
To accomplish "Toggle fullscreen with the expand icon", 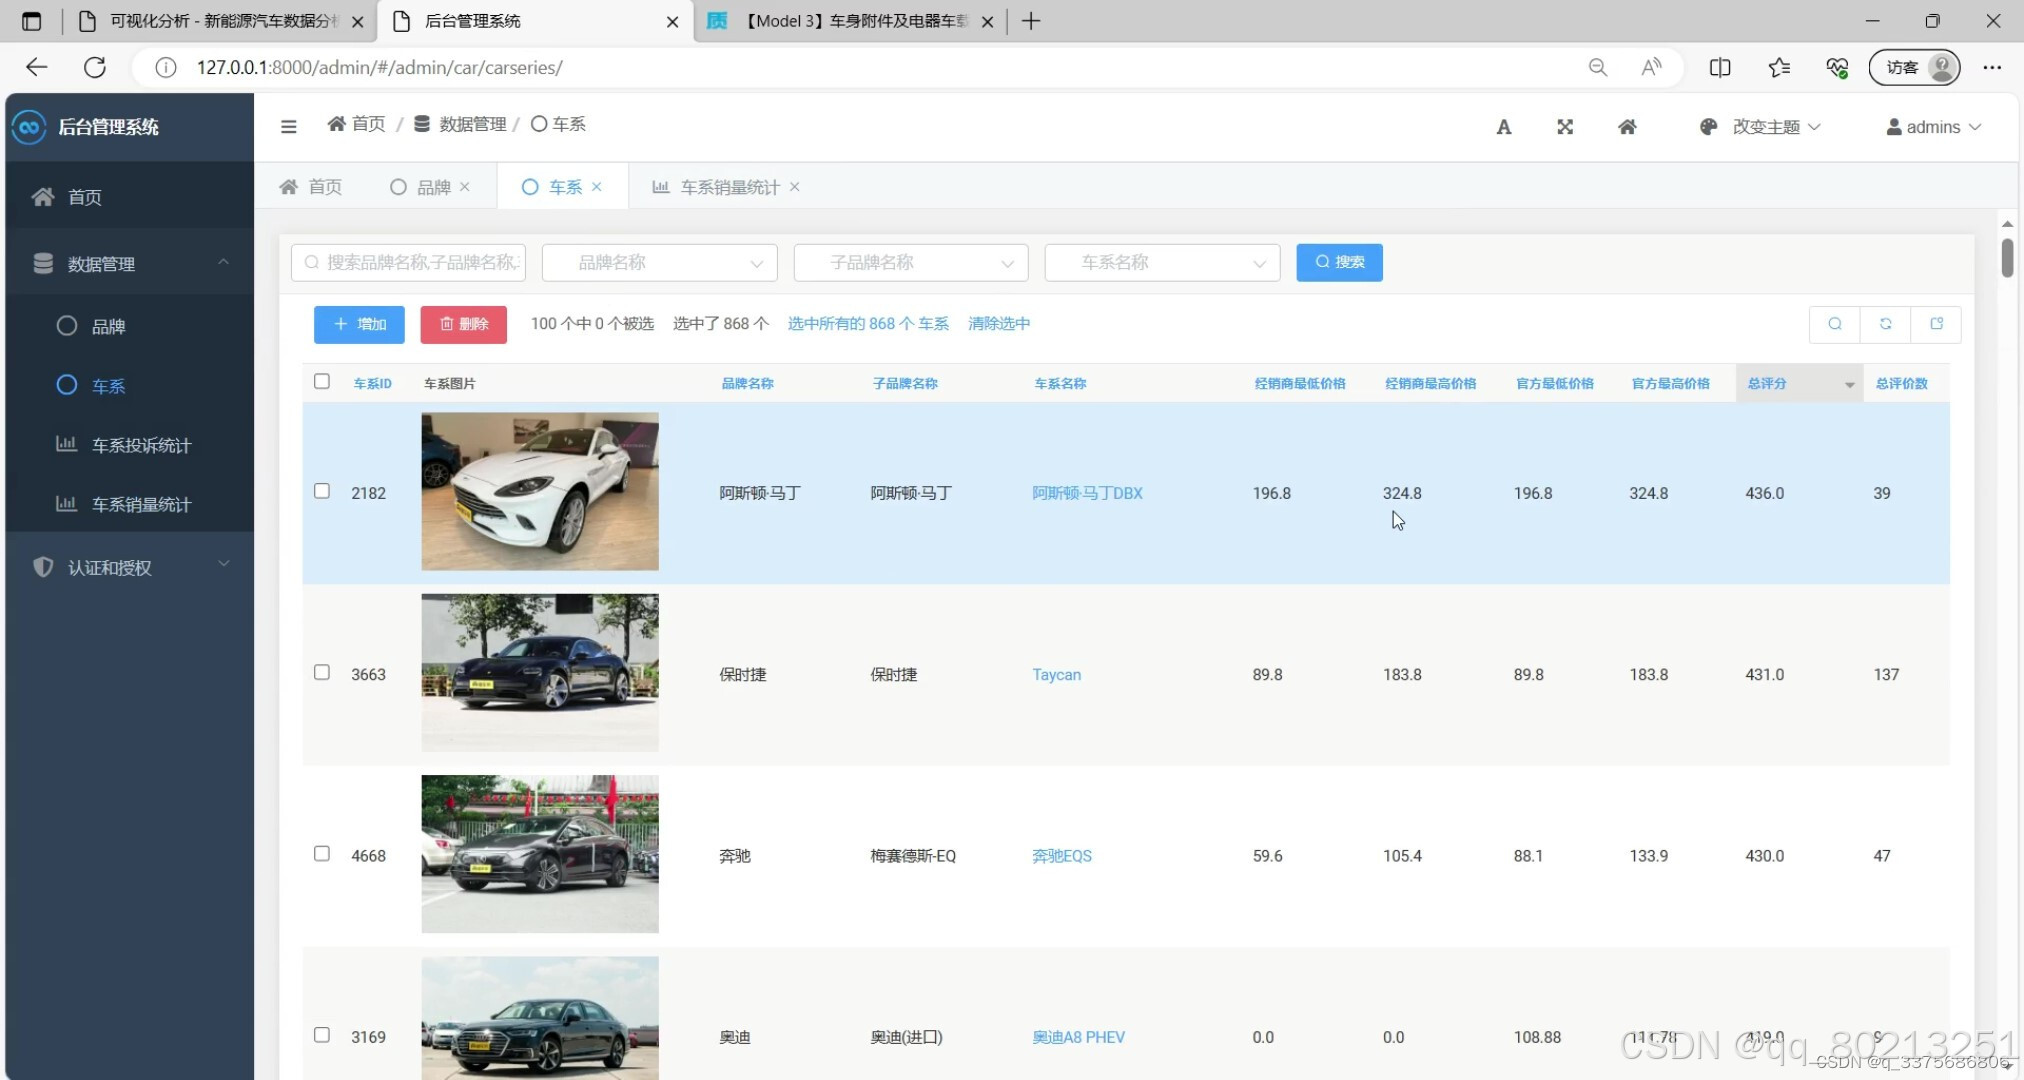I will click(x=1565, y=127).
